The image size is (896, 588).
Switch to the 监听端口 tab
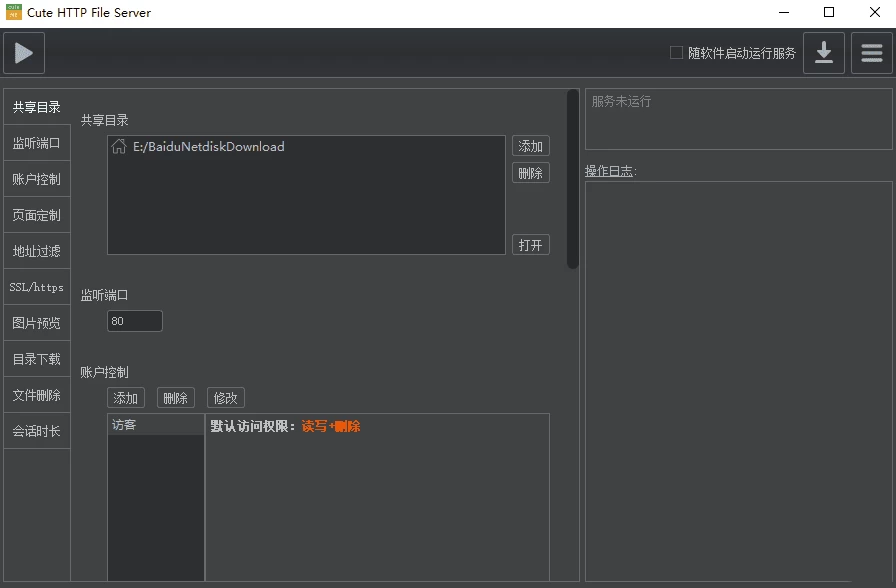(x=37, y=143)
